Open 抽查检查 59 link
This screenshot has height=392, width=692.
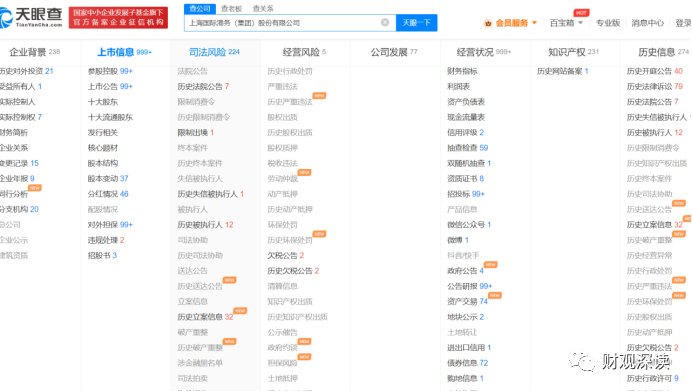pos(467,148)
